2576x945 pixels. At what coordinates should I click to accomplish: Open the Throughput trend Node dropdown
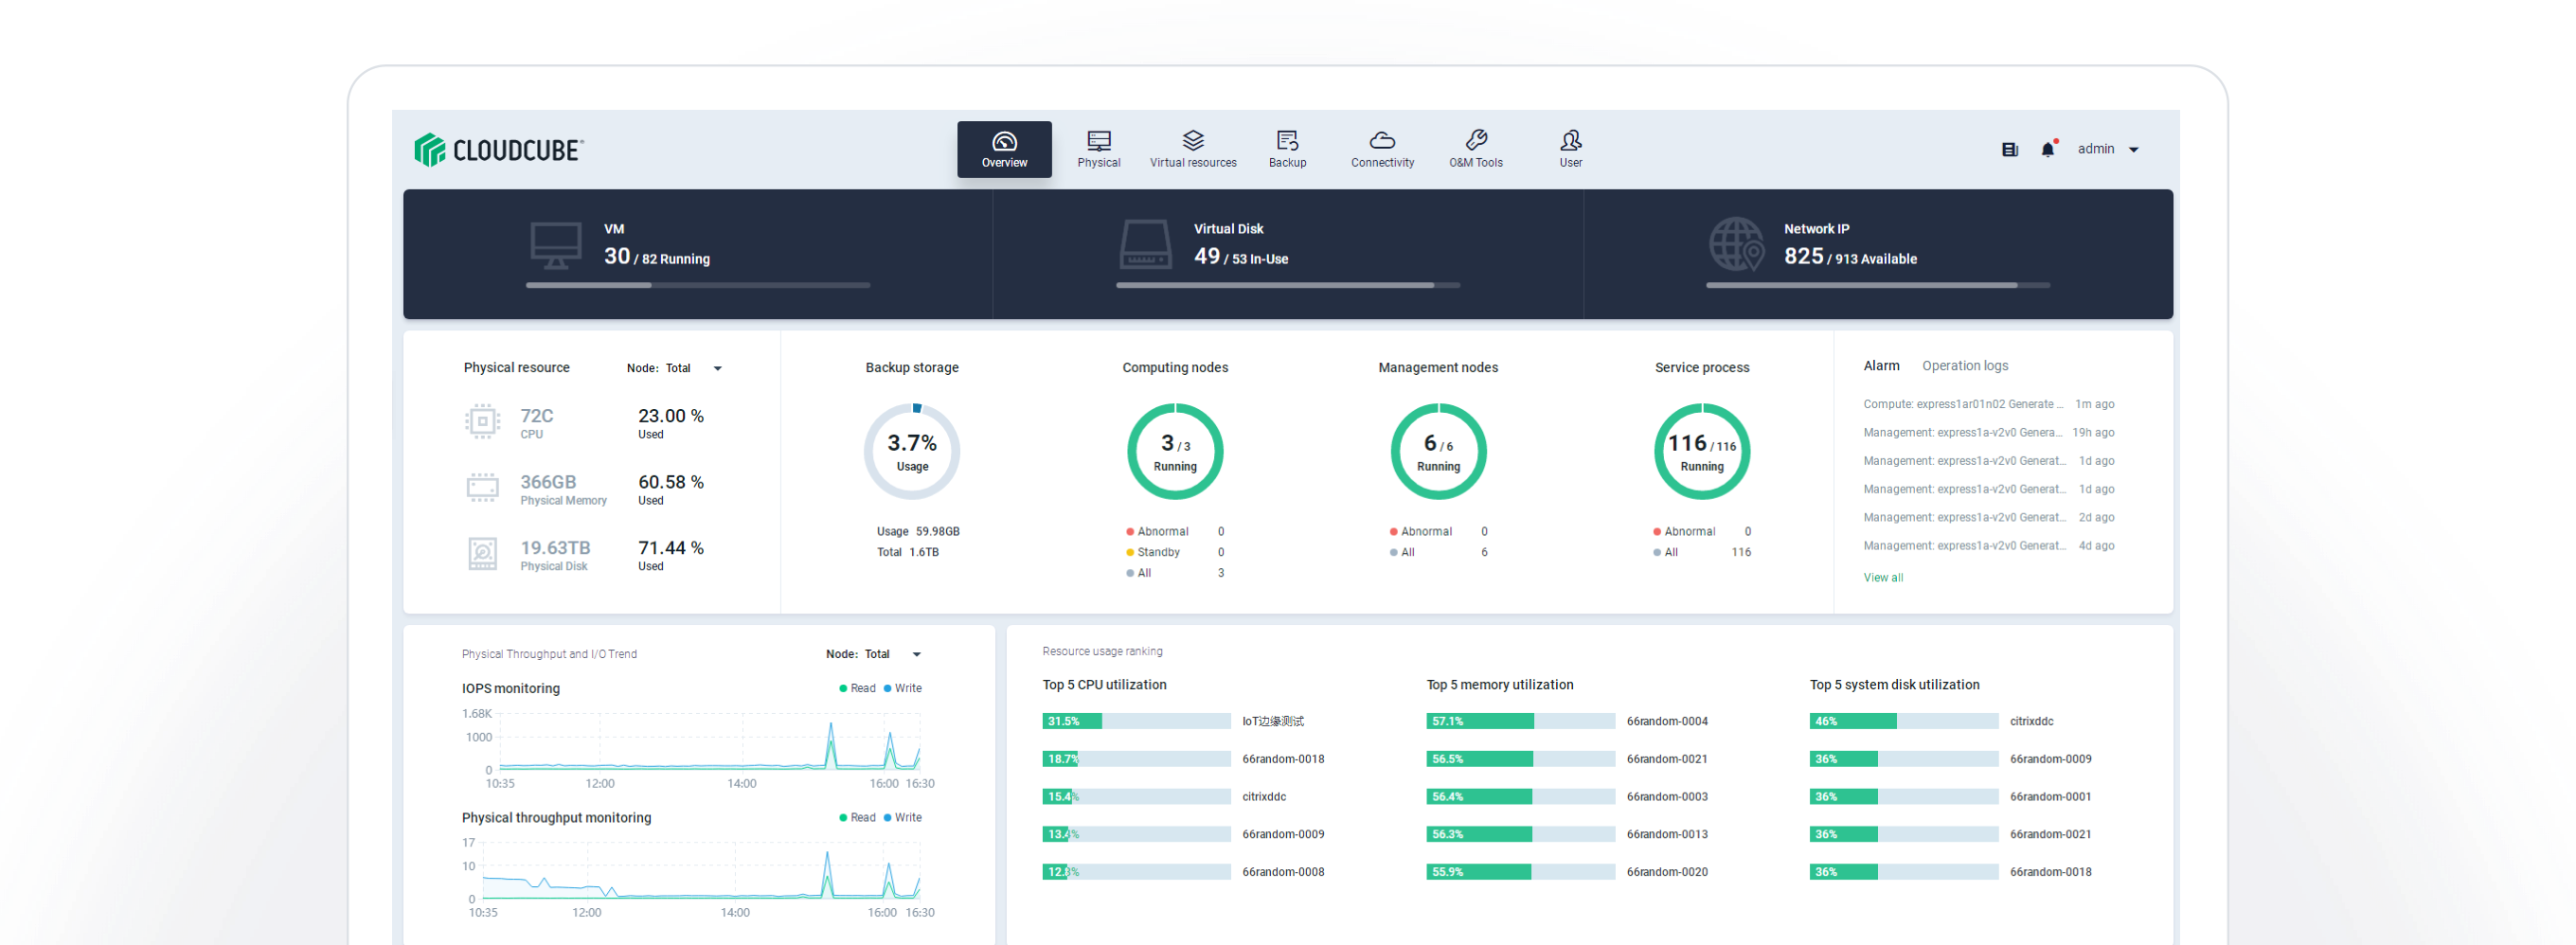[874, 654]
